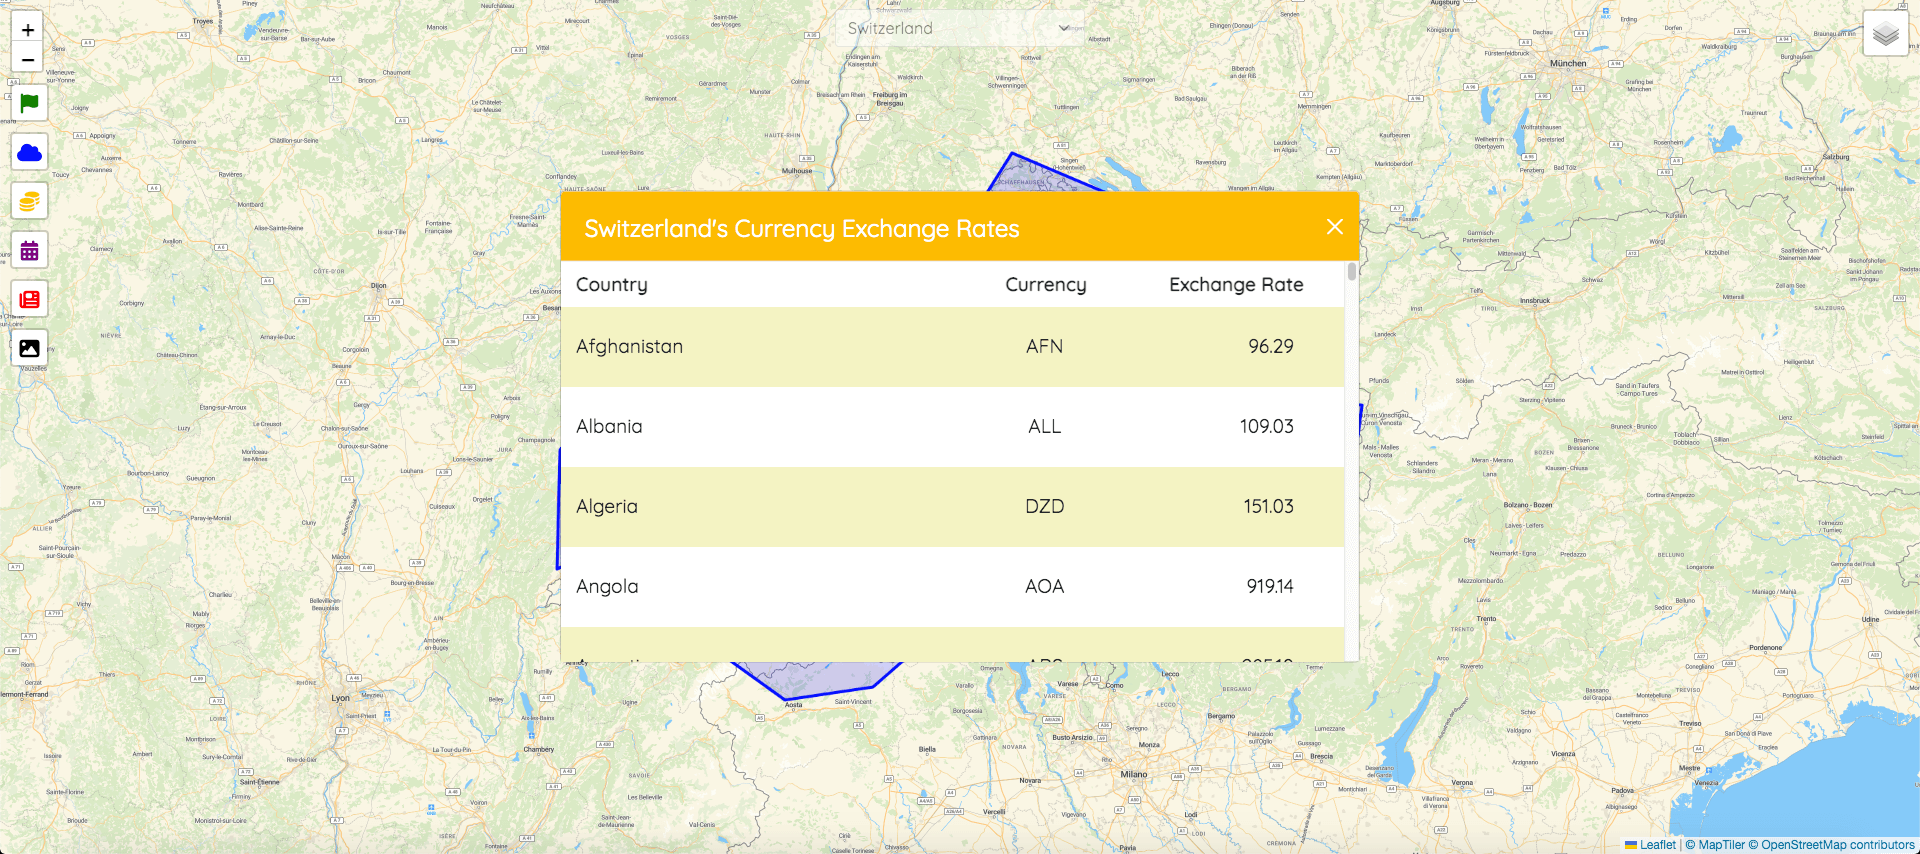
Task: Close the Currency Exchange Rates popup
Action: [1334, 227]
